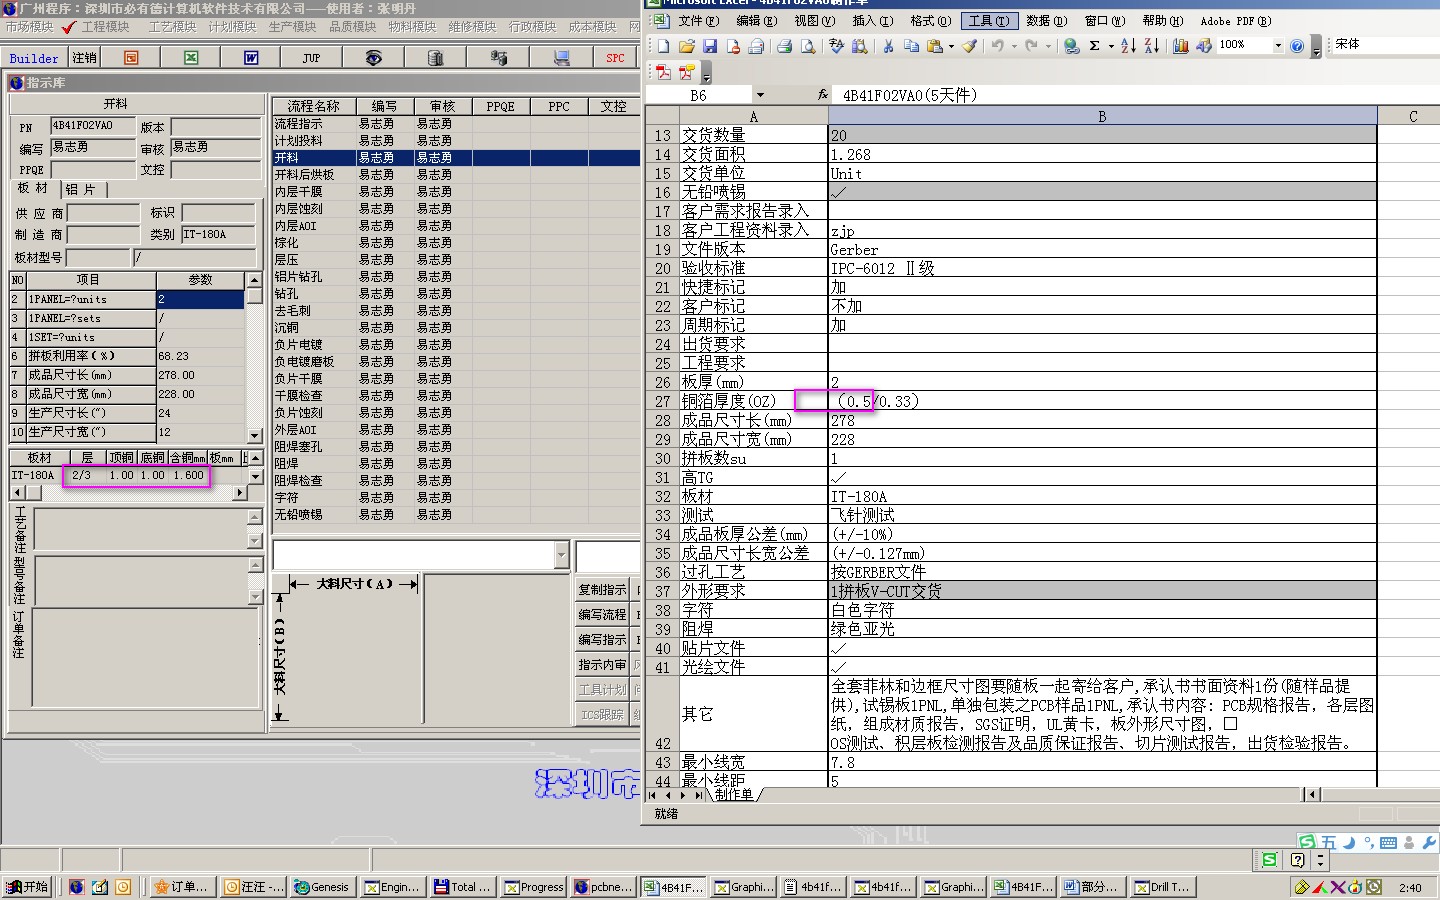
Task: Open the Undo history dropdown arrow
Action: point(1014,46)
